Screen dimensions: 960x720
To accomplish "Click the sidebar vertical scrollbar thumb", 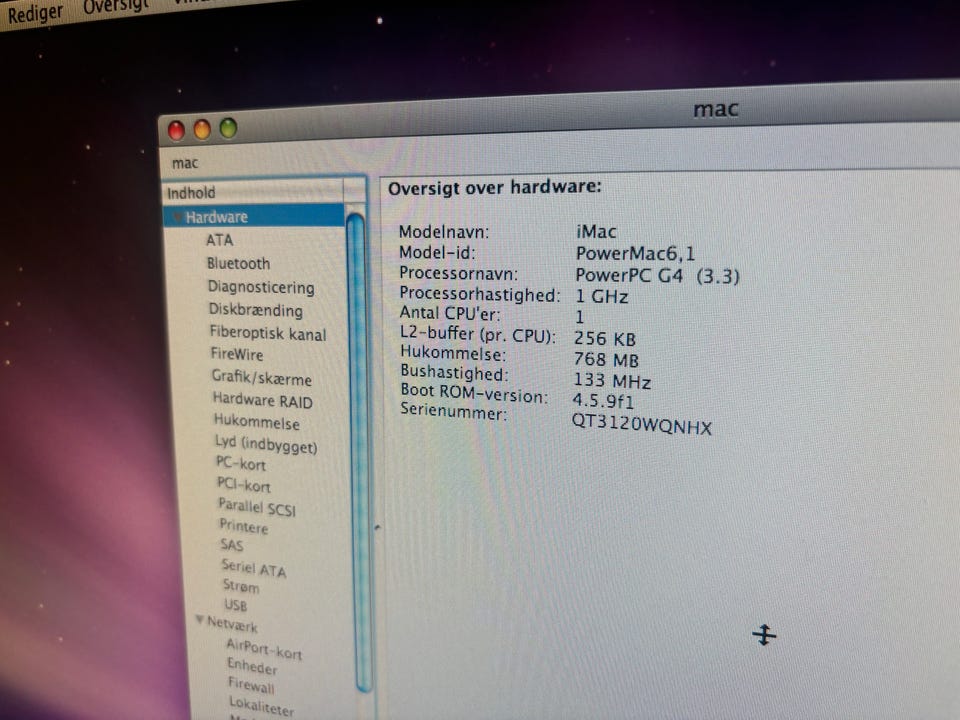I will (x=358, y=453).
